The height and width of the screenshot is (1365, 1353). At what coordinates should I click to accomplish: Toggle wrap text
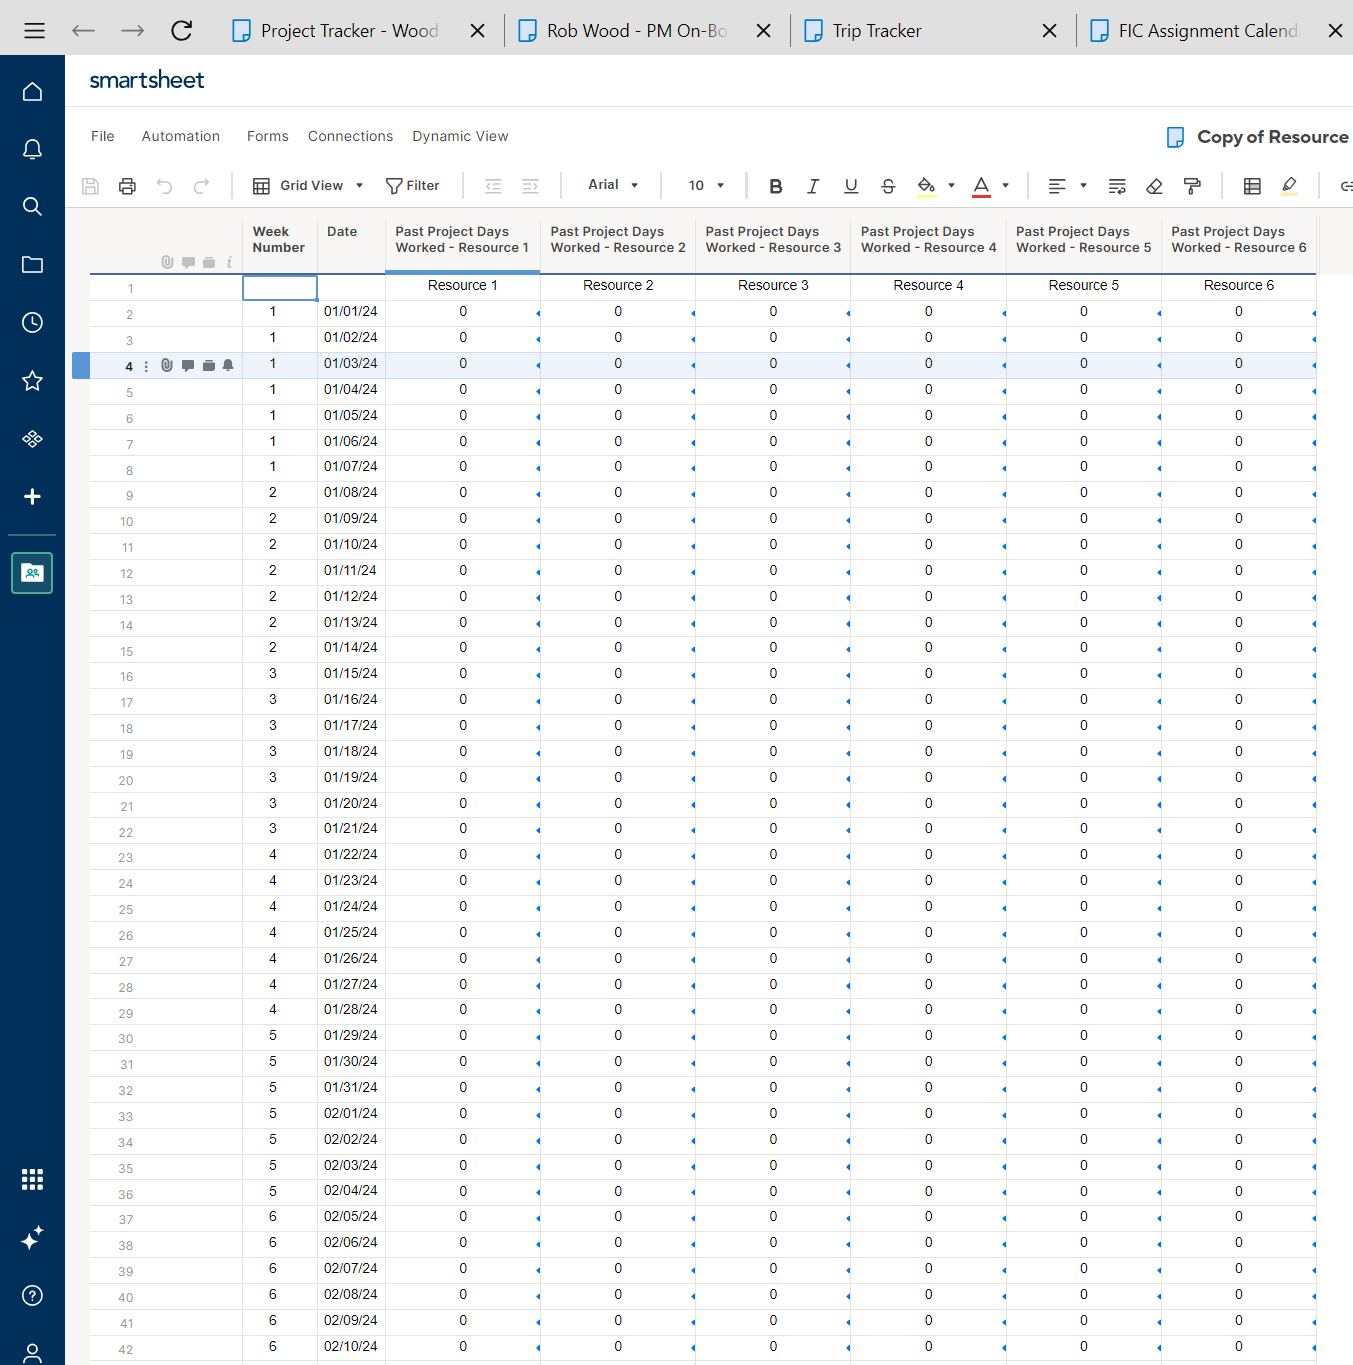(x=1117, y=186)
